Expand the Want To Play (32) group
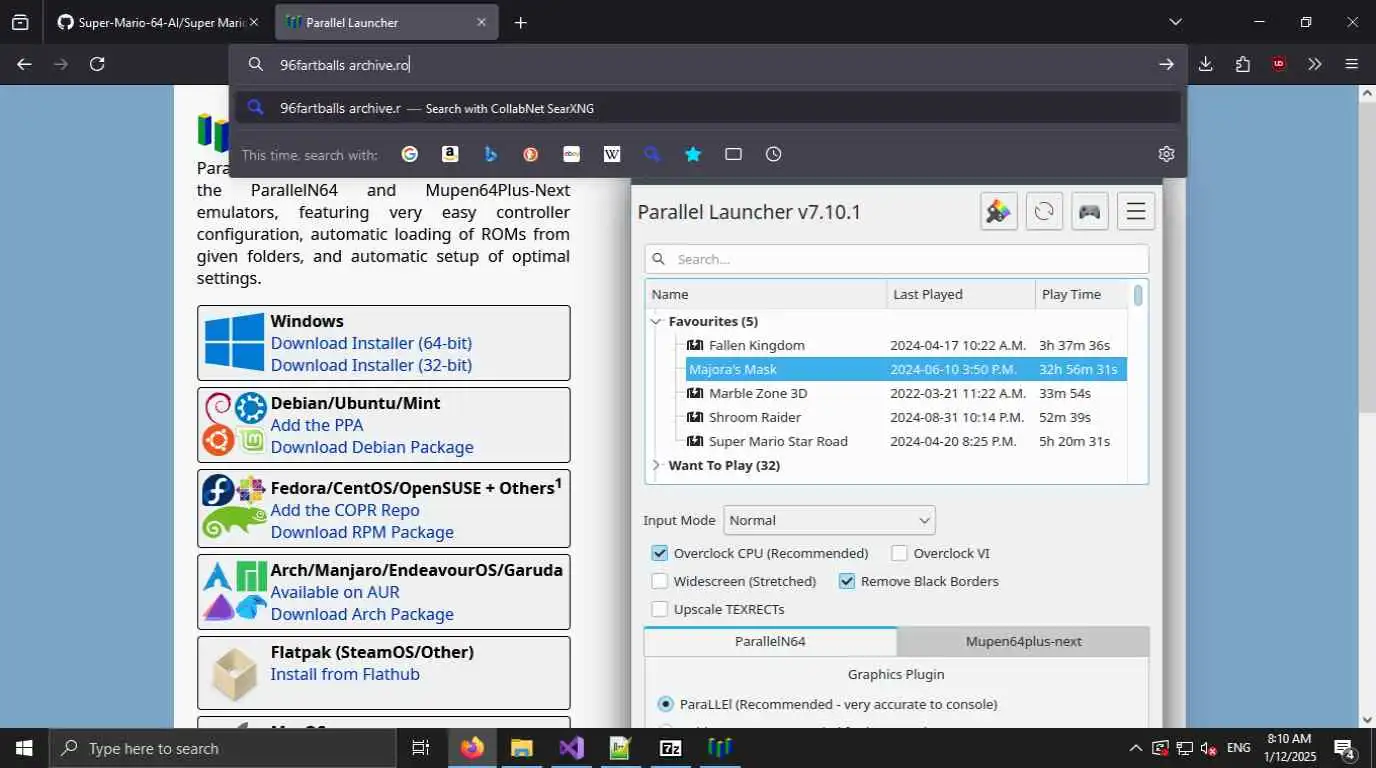 click(656, 465)
